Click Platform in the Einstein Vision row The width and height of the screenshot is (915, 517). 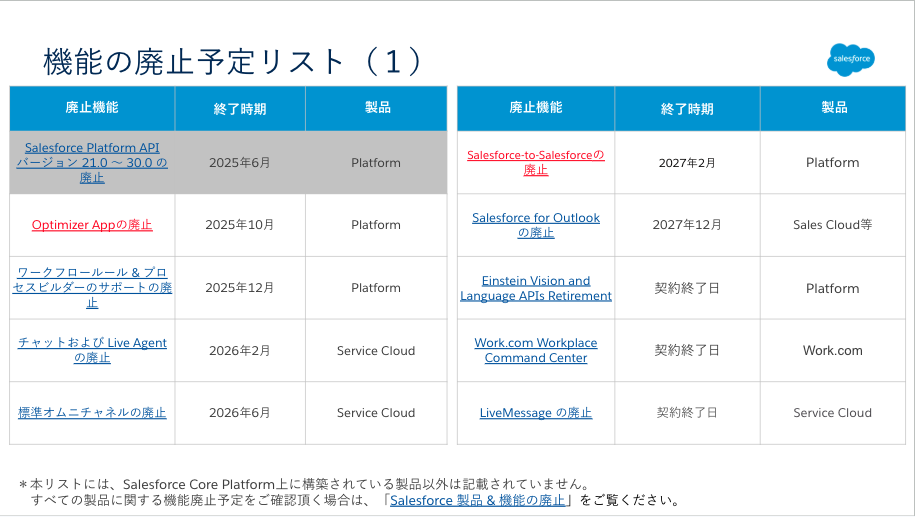(x=833, y=288)
